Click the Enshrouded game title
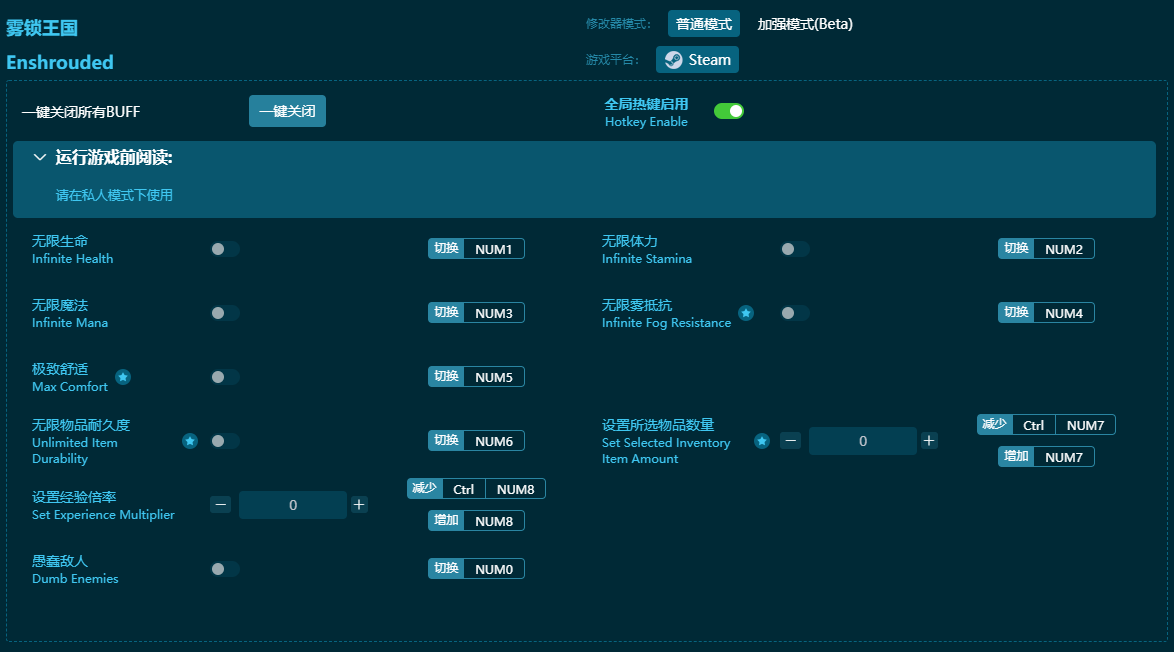 tap(60, 62)
